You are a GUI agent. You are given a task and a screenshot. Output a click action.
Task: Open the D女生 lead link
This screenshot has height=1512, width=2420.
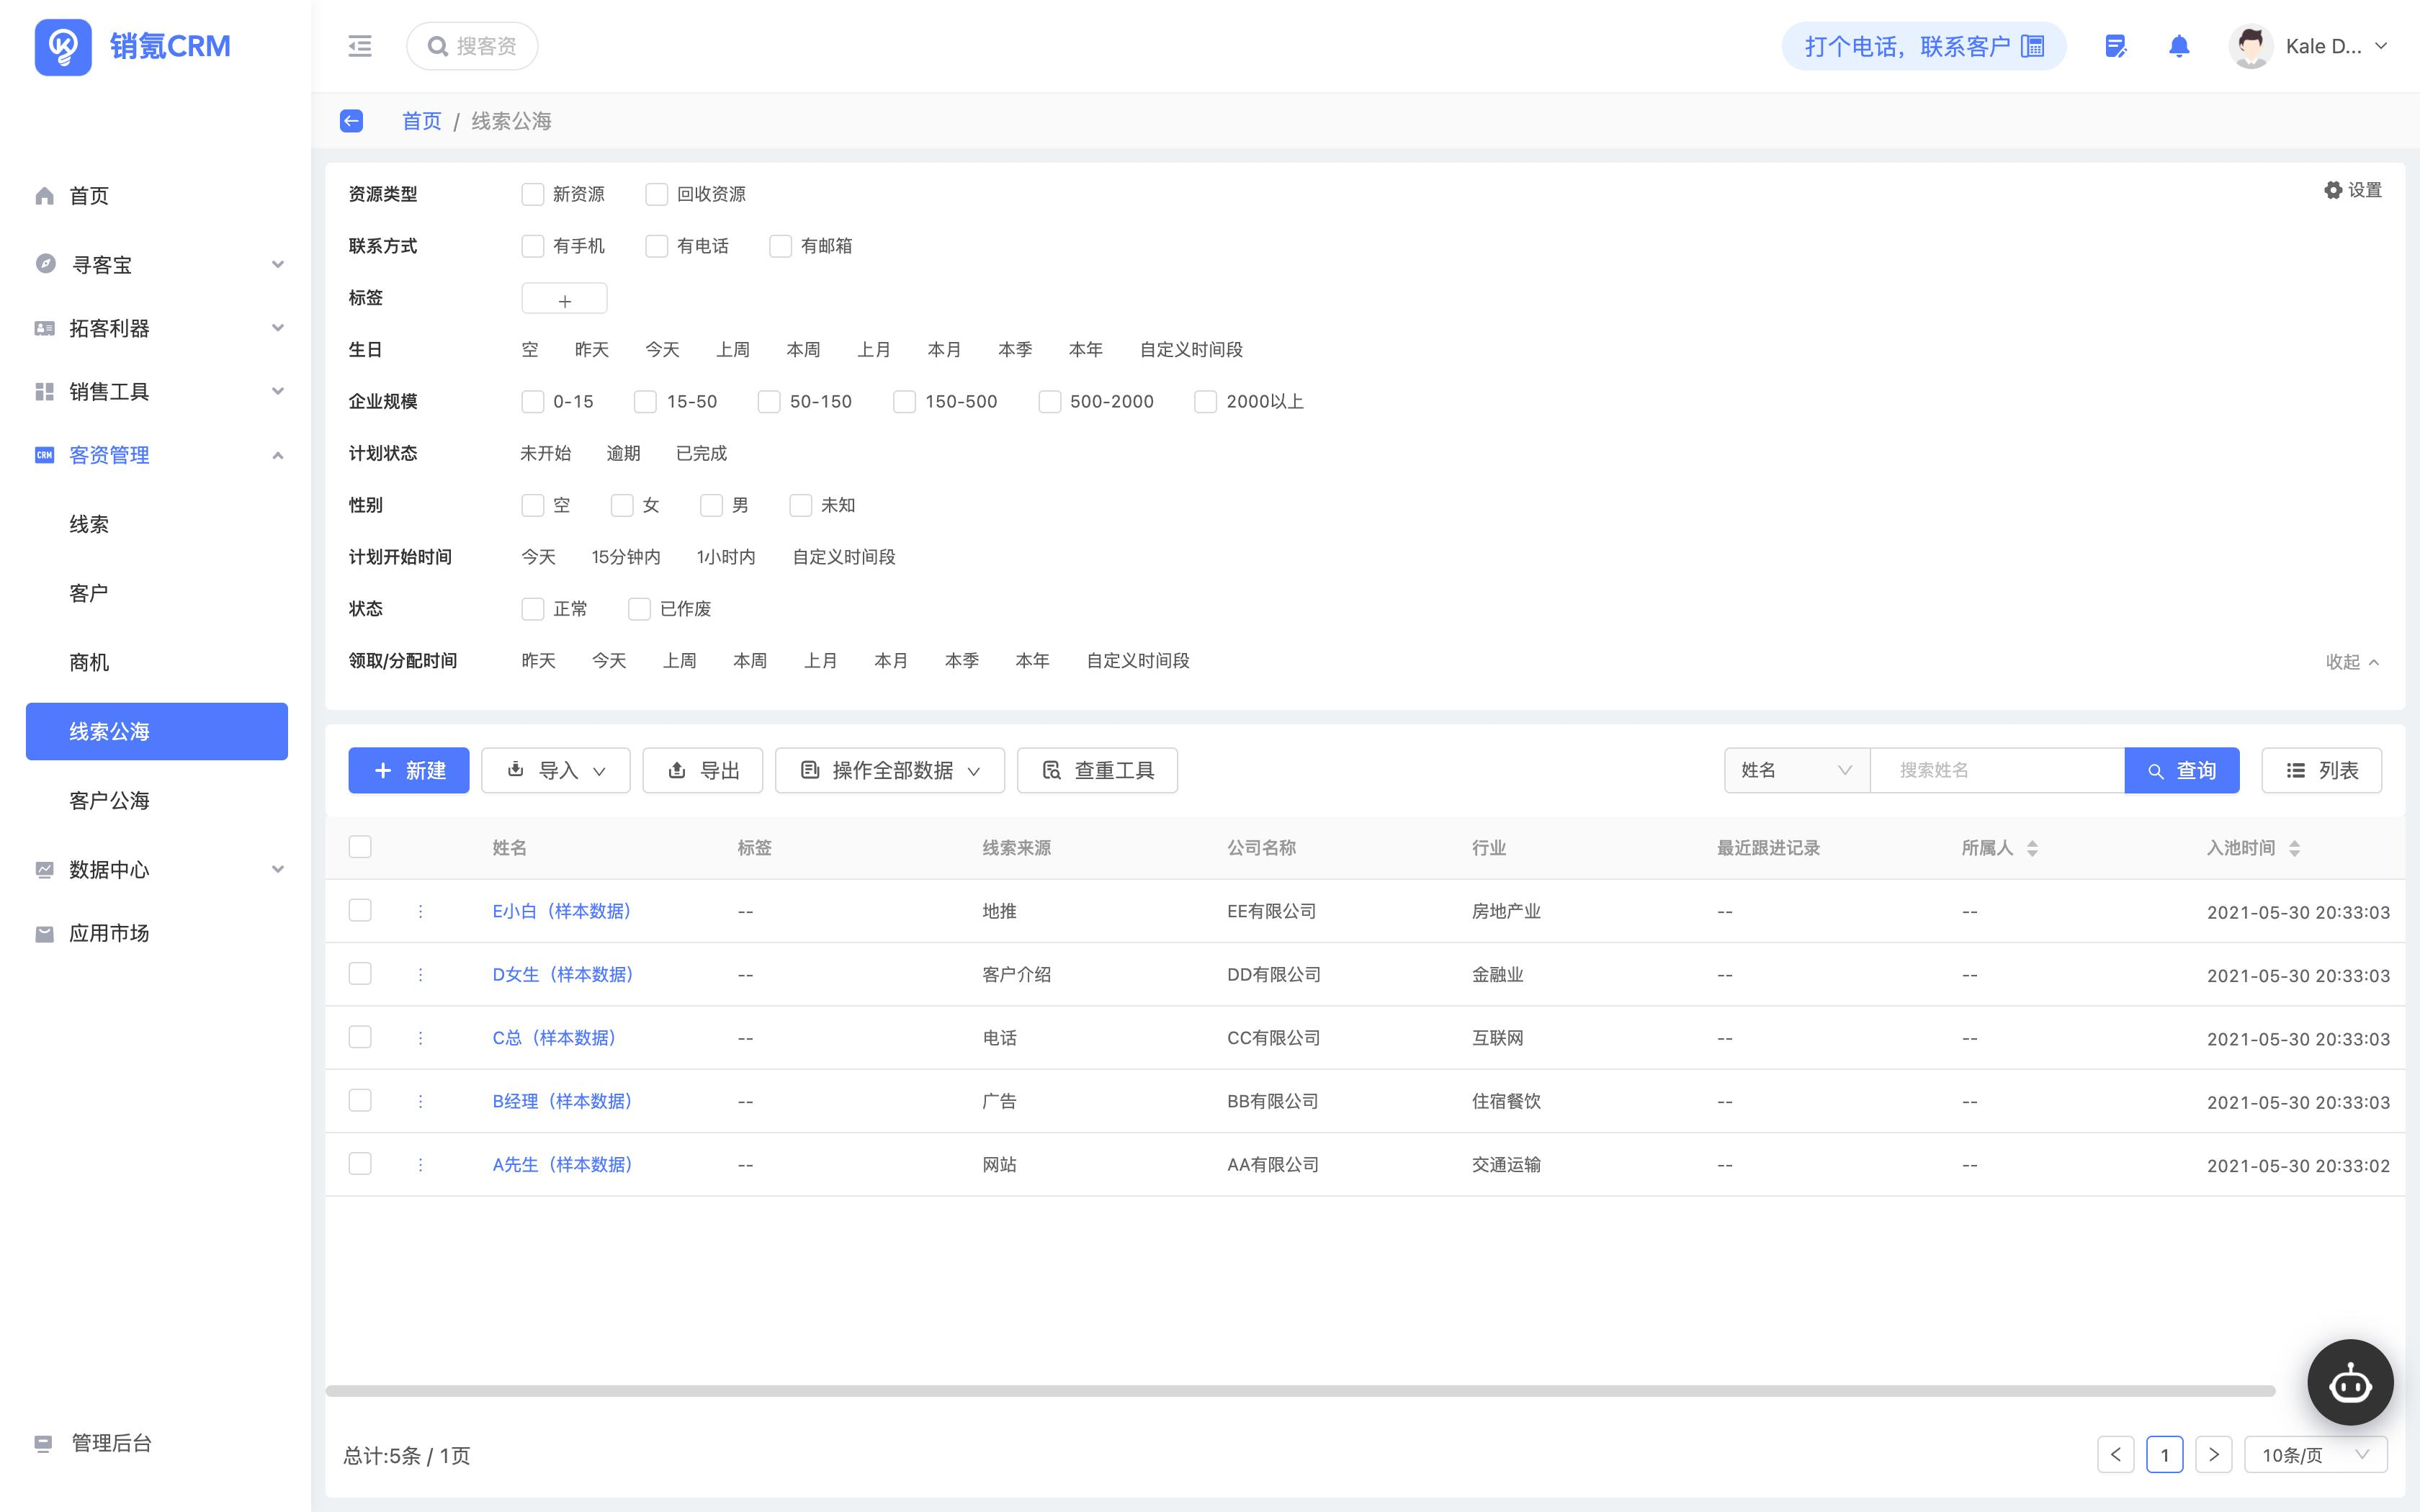562,974
